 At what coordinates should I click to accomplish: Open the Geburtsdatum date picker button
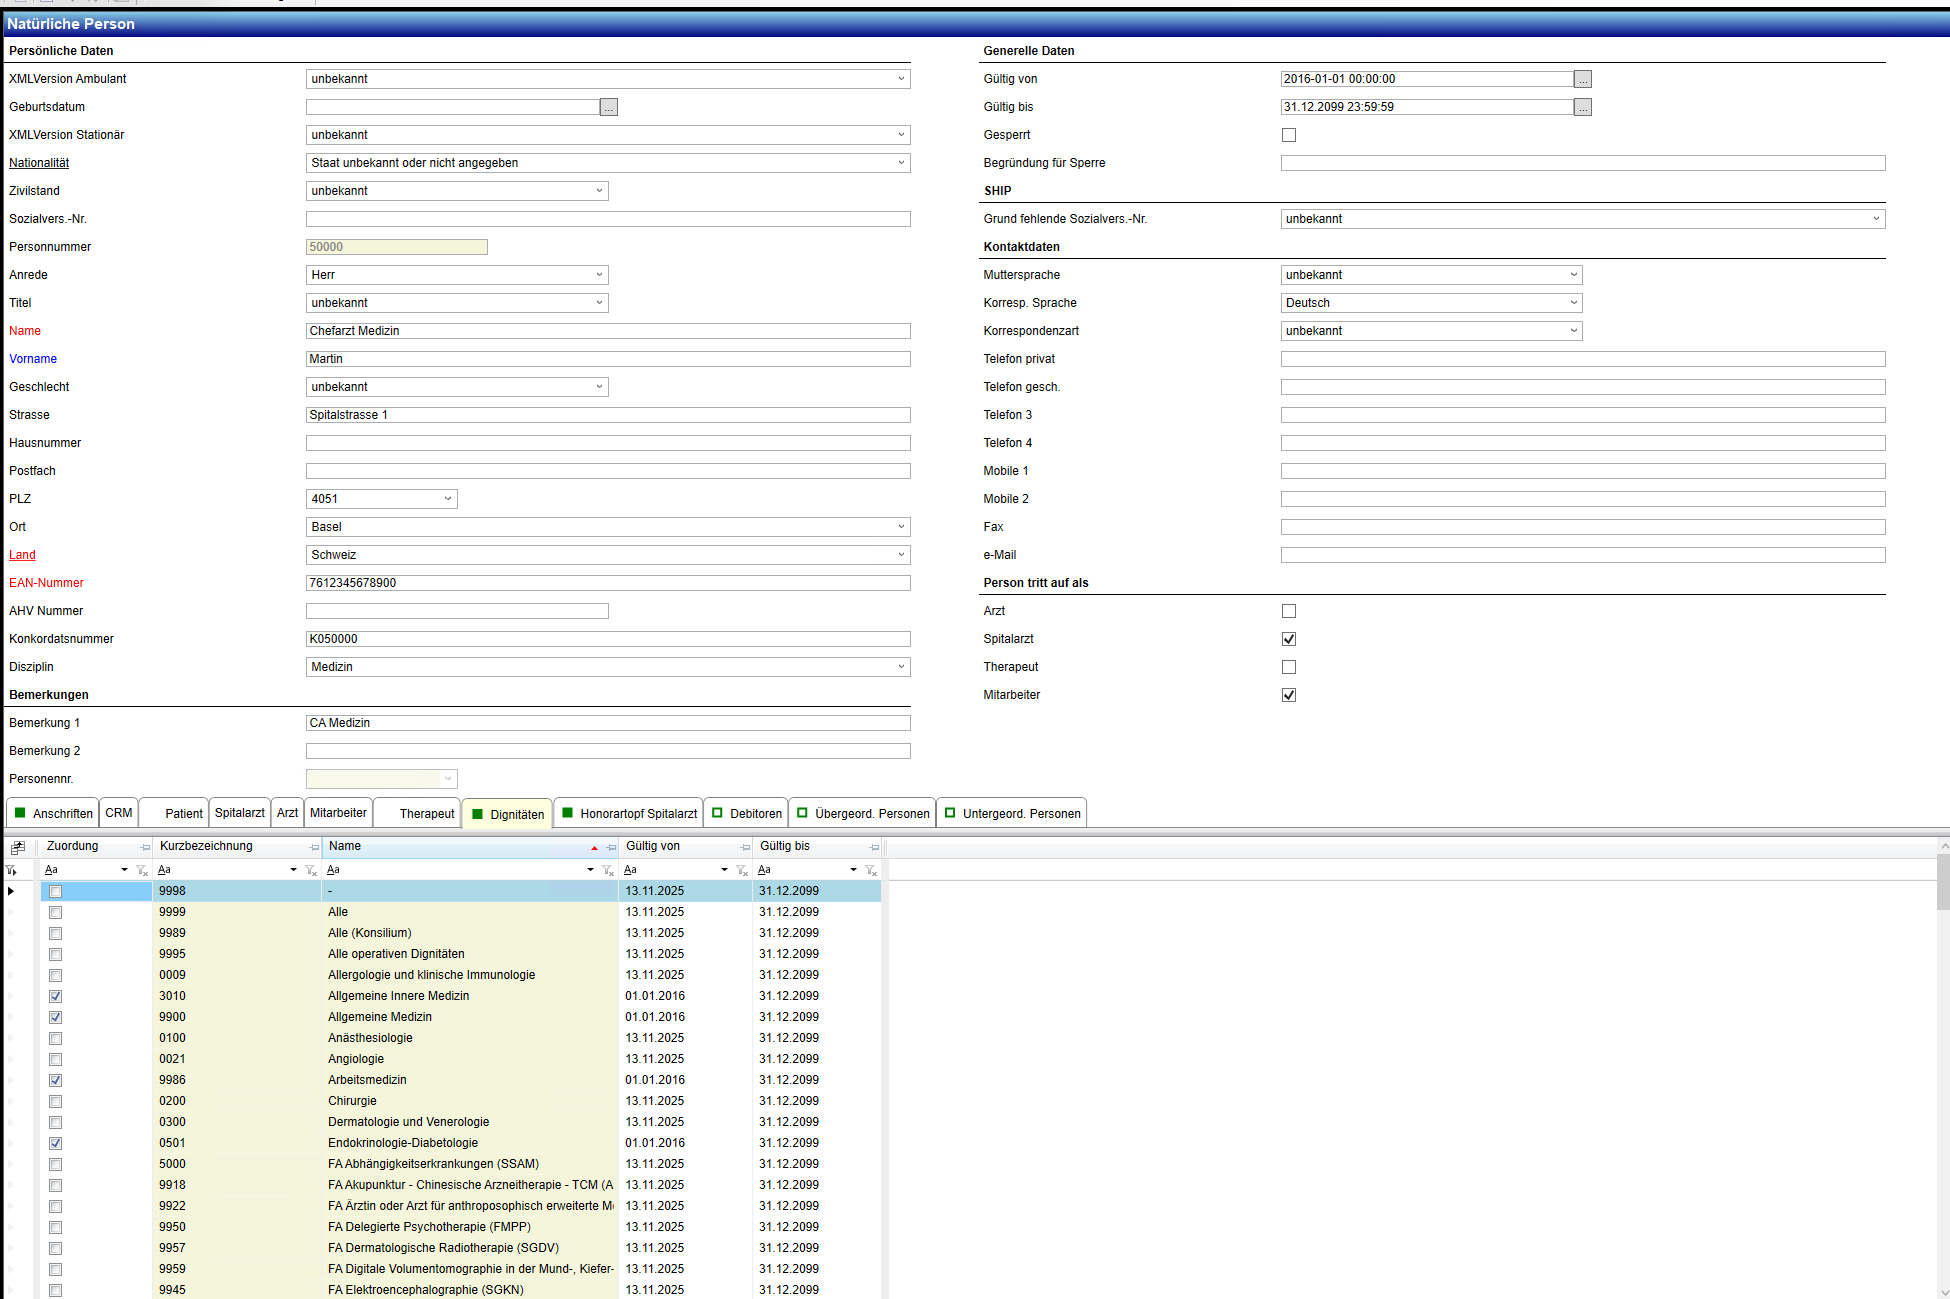tap(608, 107)
